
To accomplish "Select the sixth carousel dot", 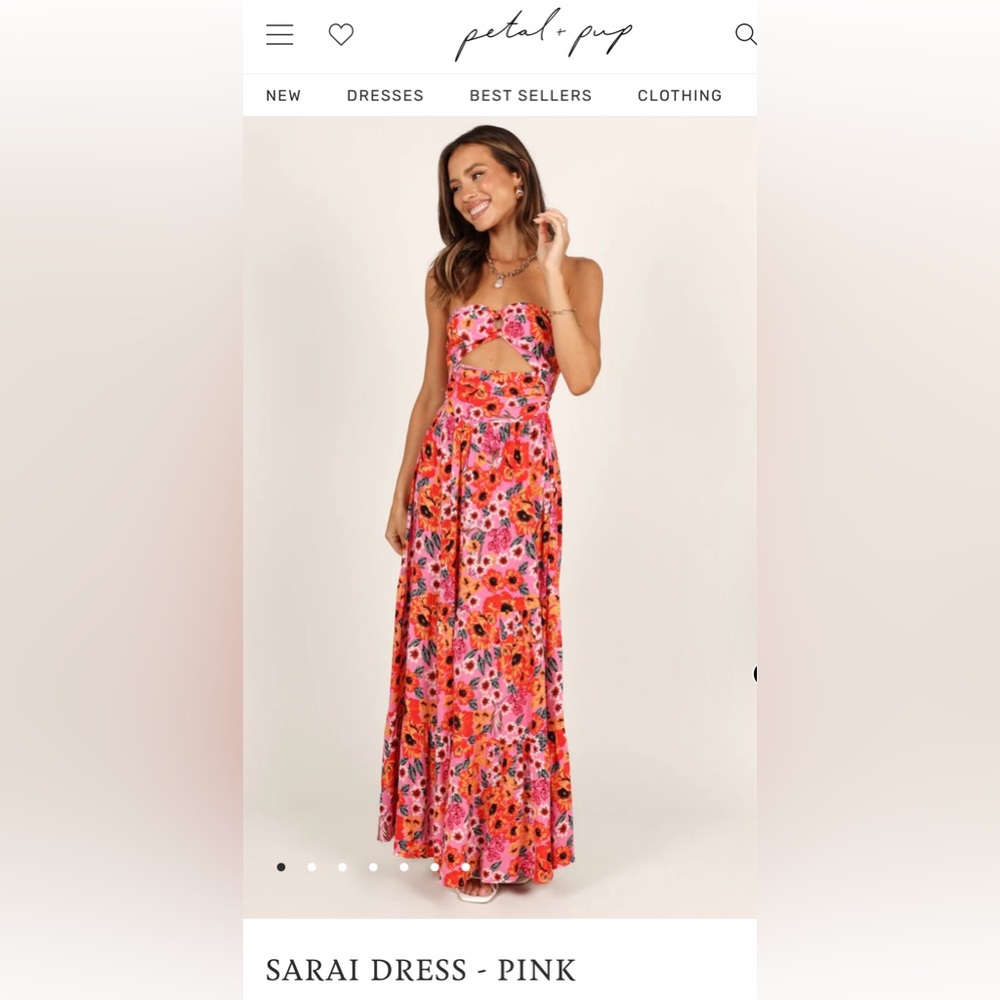I will click(x=434, y=867).
